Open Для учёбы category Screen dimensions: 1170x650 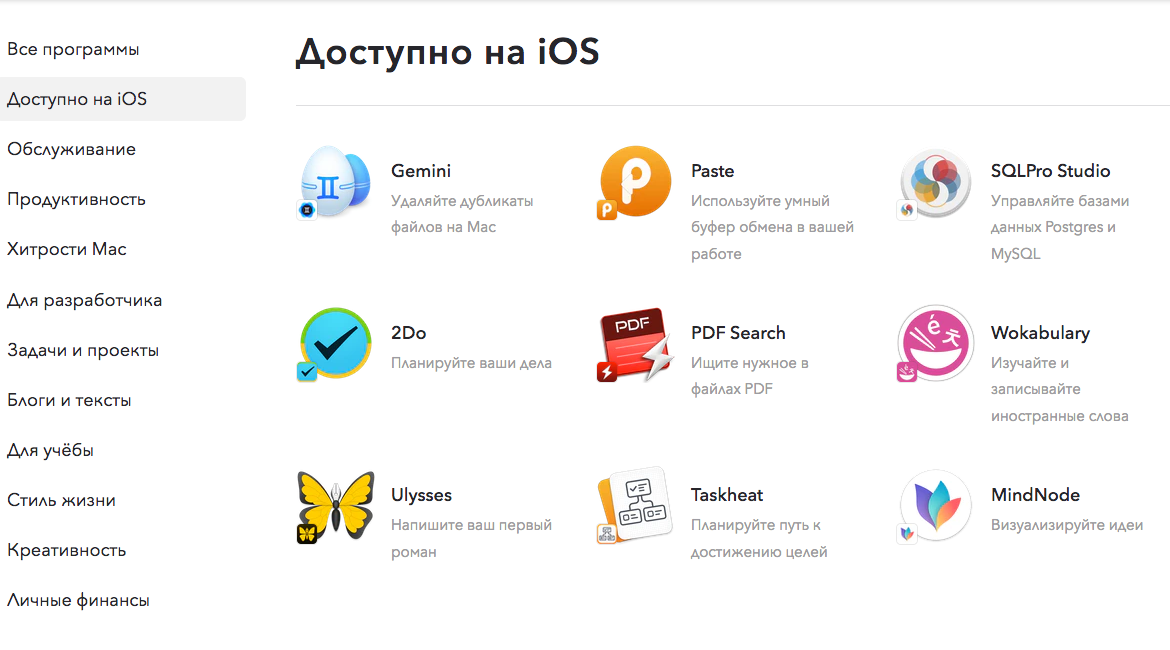coord(51,450)
